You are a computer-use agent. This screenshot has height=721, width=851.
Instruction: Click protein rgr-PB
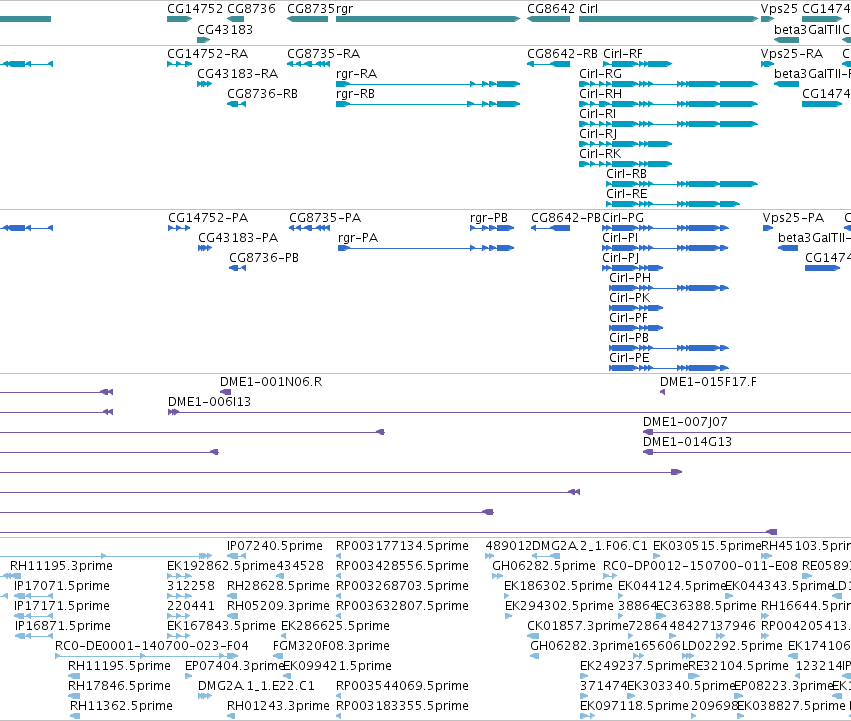[x=492, y=228]
